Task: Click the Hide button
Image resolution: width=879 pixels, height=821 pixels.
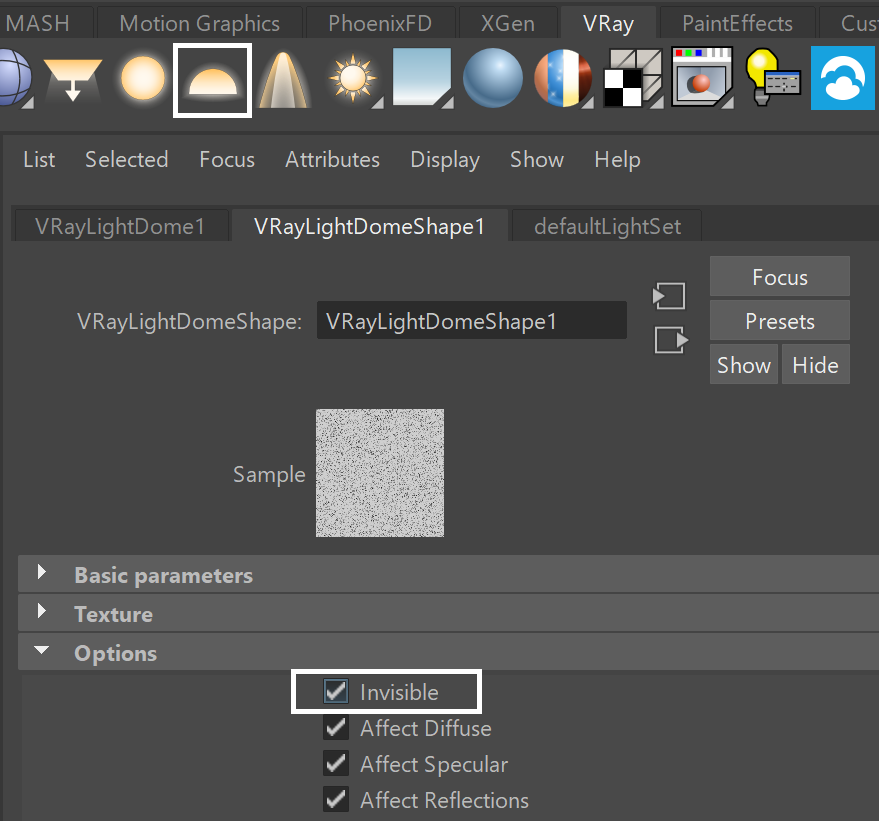Action: (816, 364)
